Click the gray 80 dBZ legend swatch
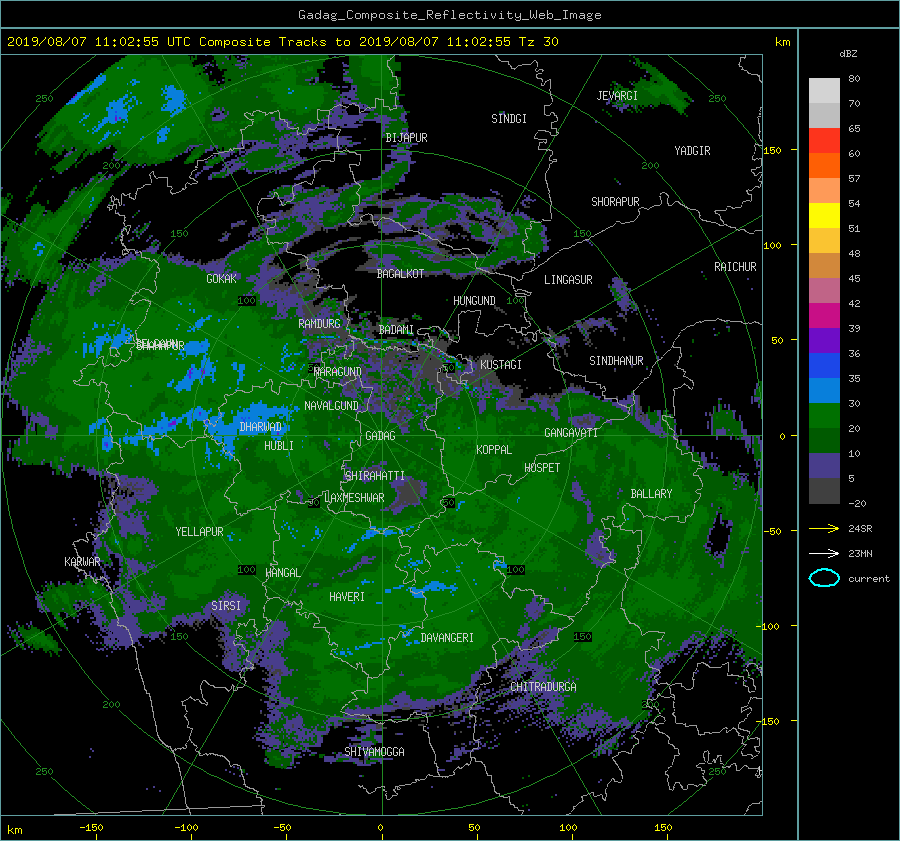The width and height of the screenshot is (900, 841). click(x=824, y=91)
